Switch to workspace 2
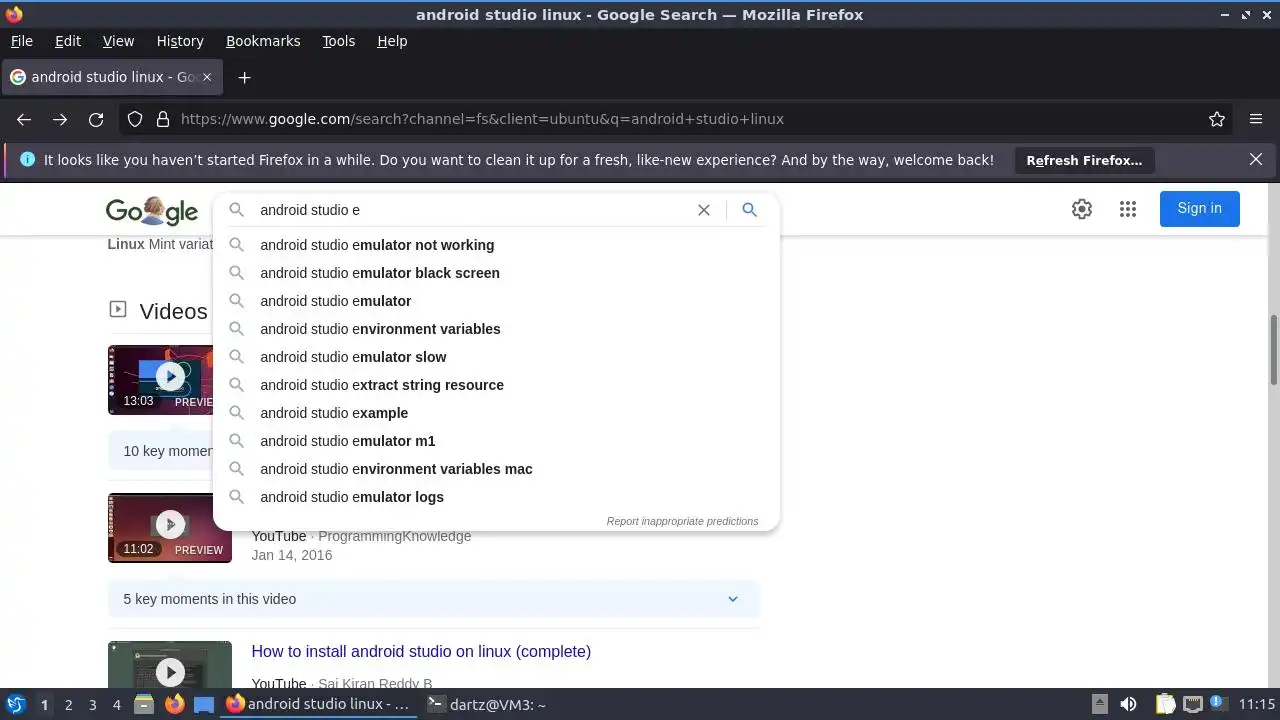This screenshot has width=1280, height=720. (68, 705)
